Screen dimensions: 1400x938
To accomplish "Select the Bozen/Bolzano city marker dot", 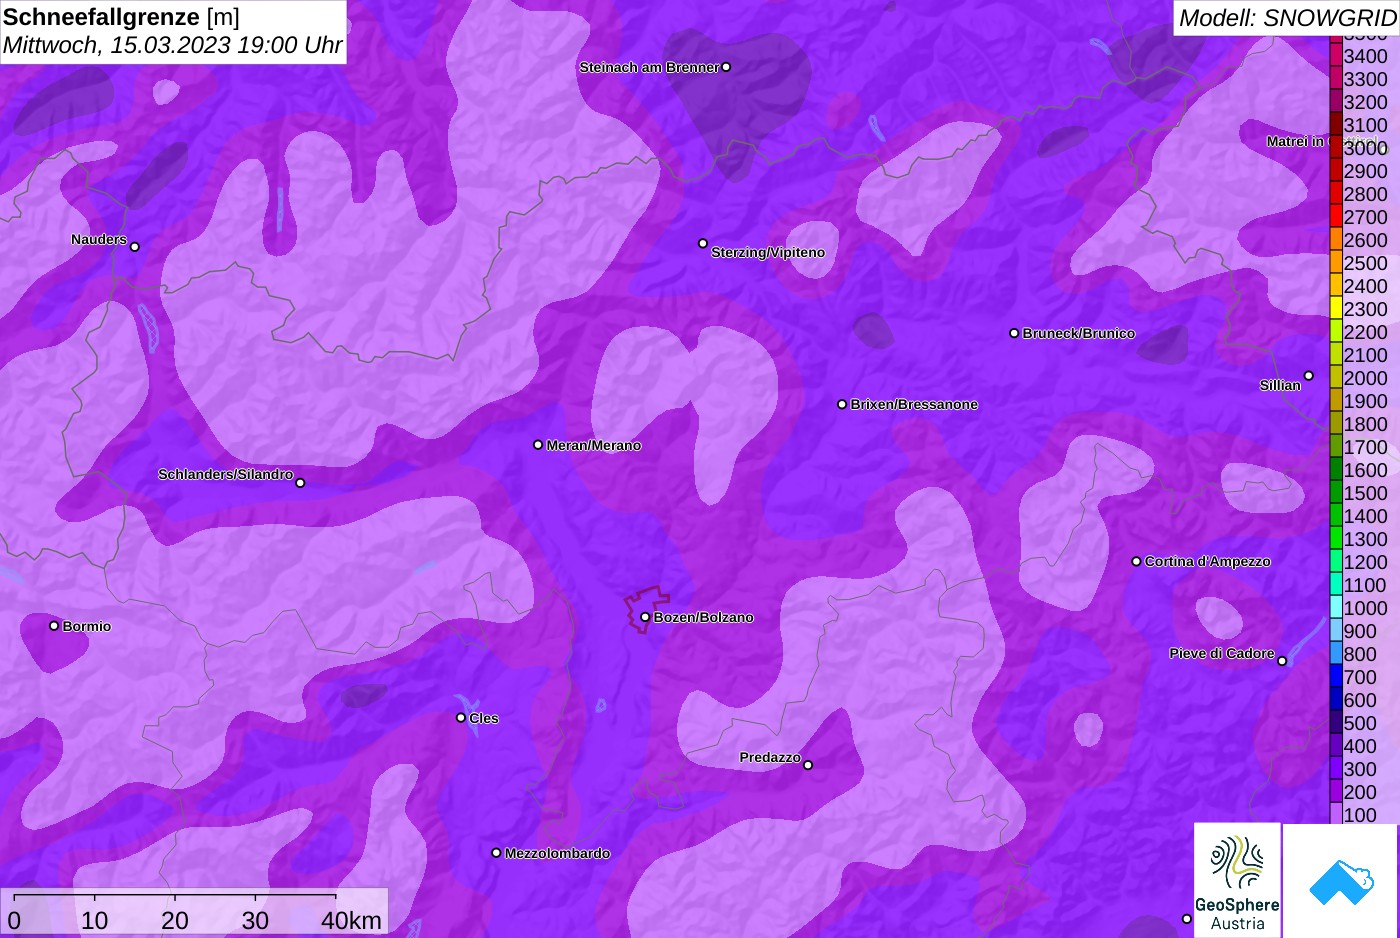I will pos(645,617).
